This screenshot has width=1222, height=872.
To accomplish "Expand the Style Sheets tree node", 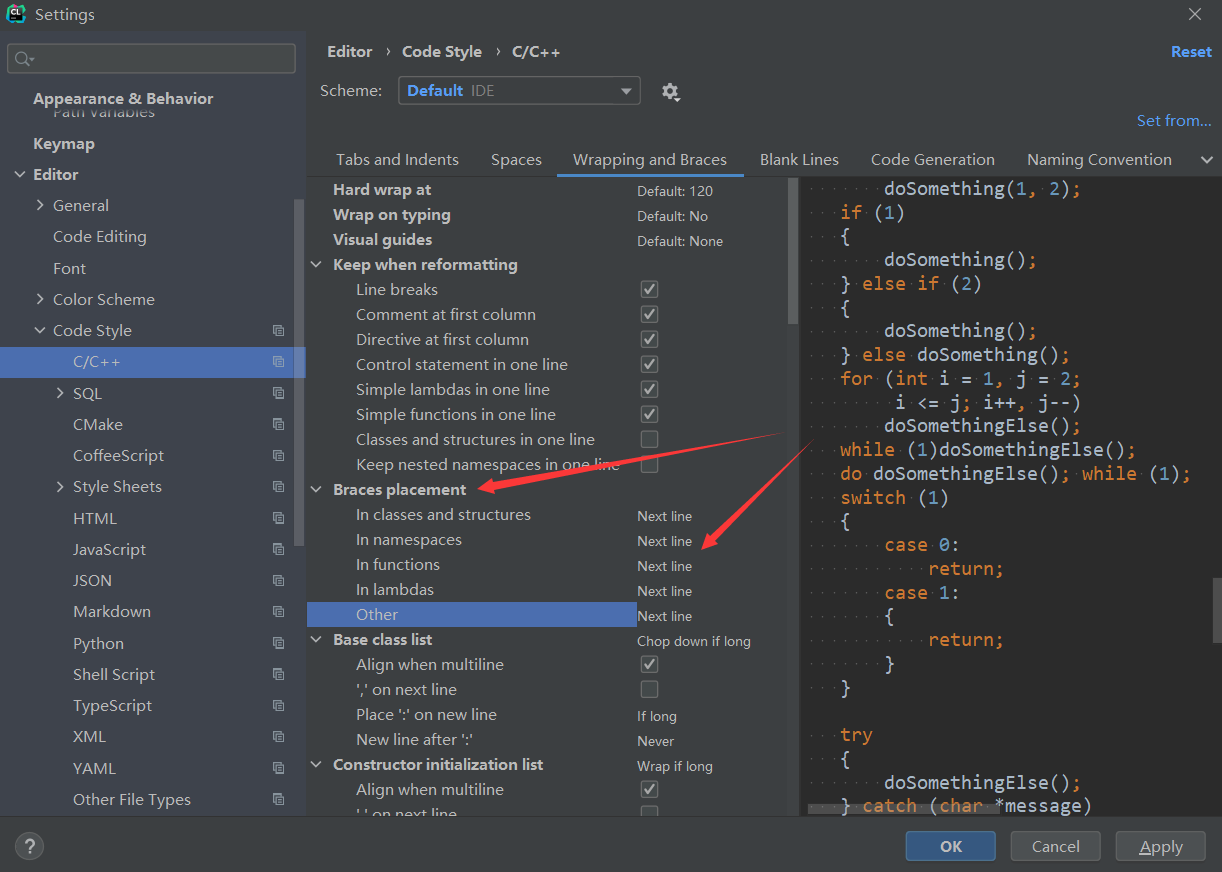I will pyautogui.click(x=60, y=487).
